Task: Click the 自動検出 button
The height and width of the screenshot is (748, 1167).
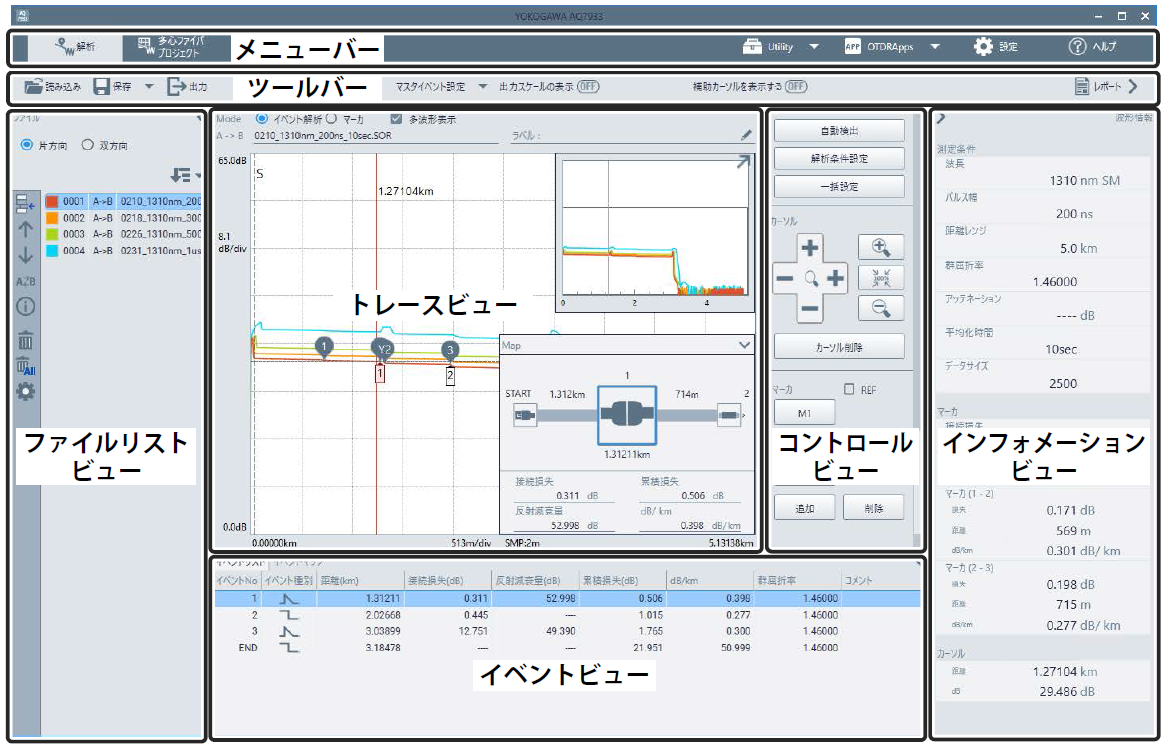Action: pyautogui.click(x=839, y=131)
